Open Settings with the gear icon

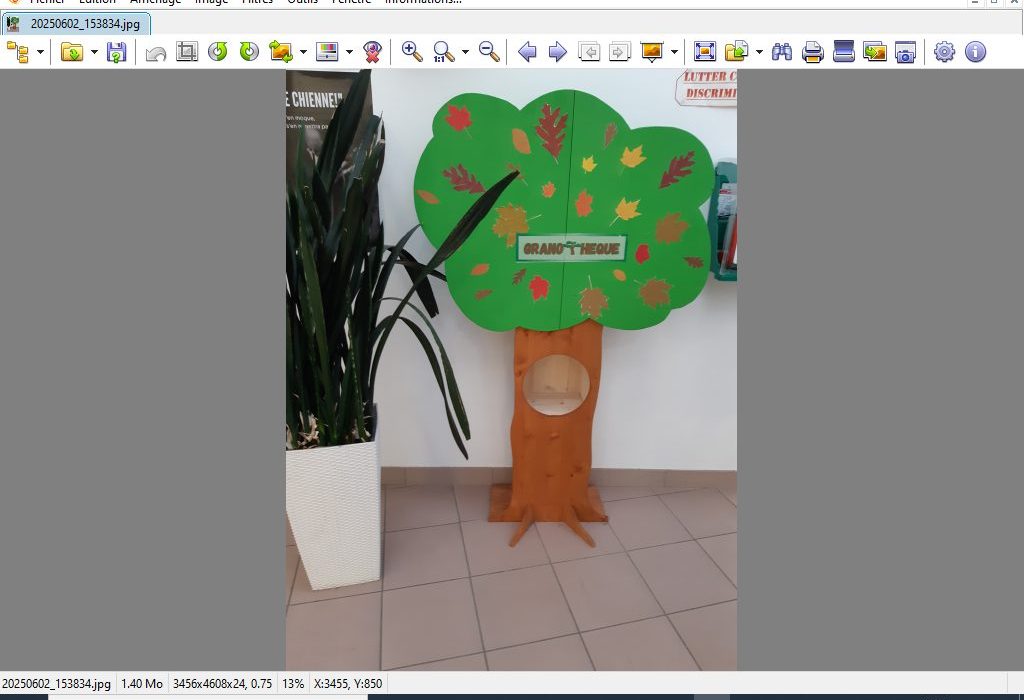(944, 52)
